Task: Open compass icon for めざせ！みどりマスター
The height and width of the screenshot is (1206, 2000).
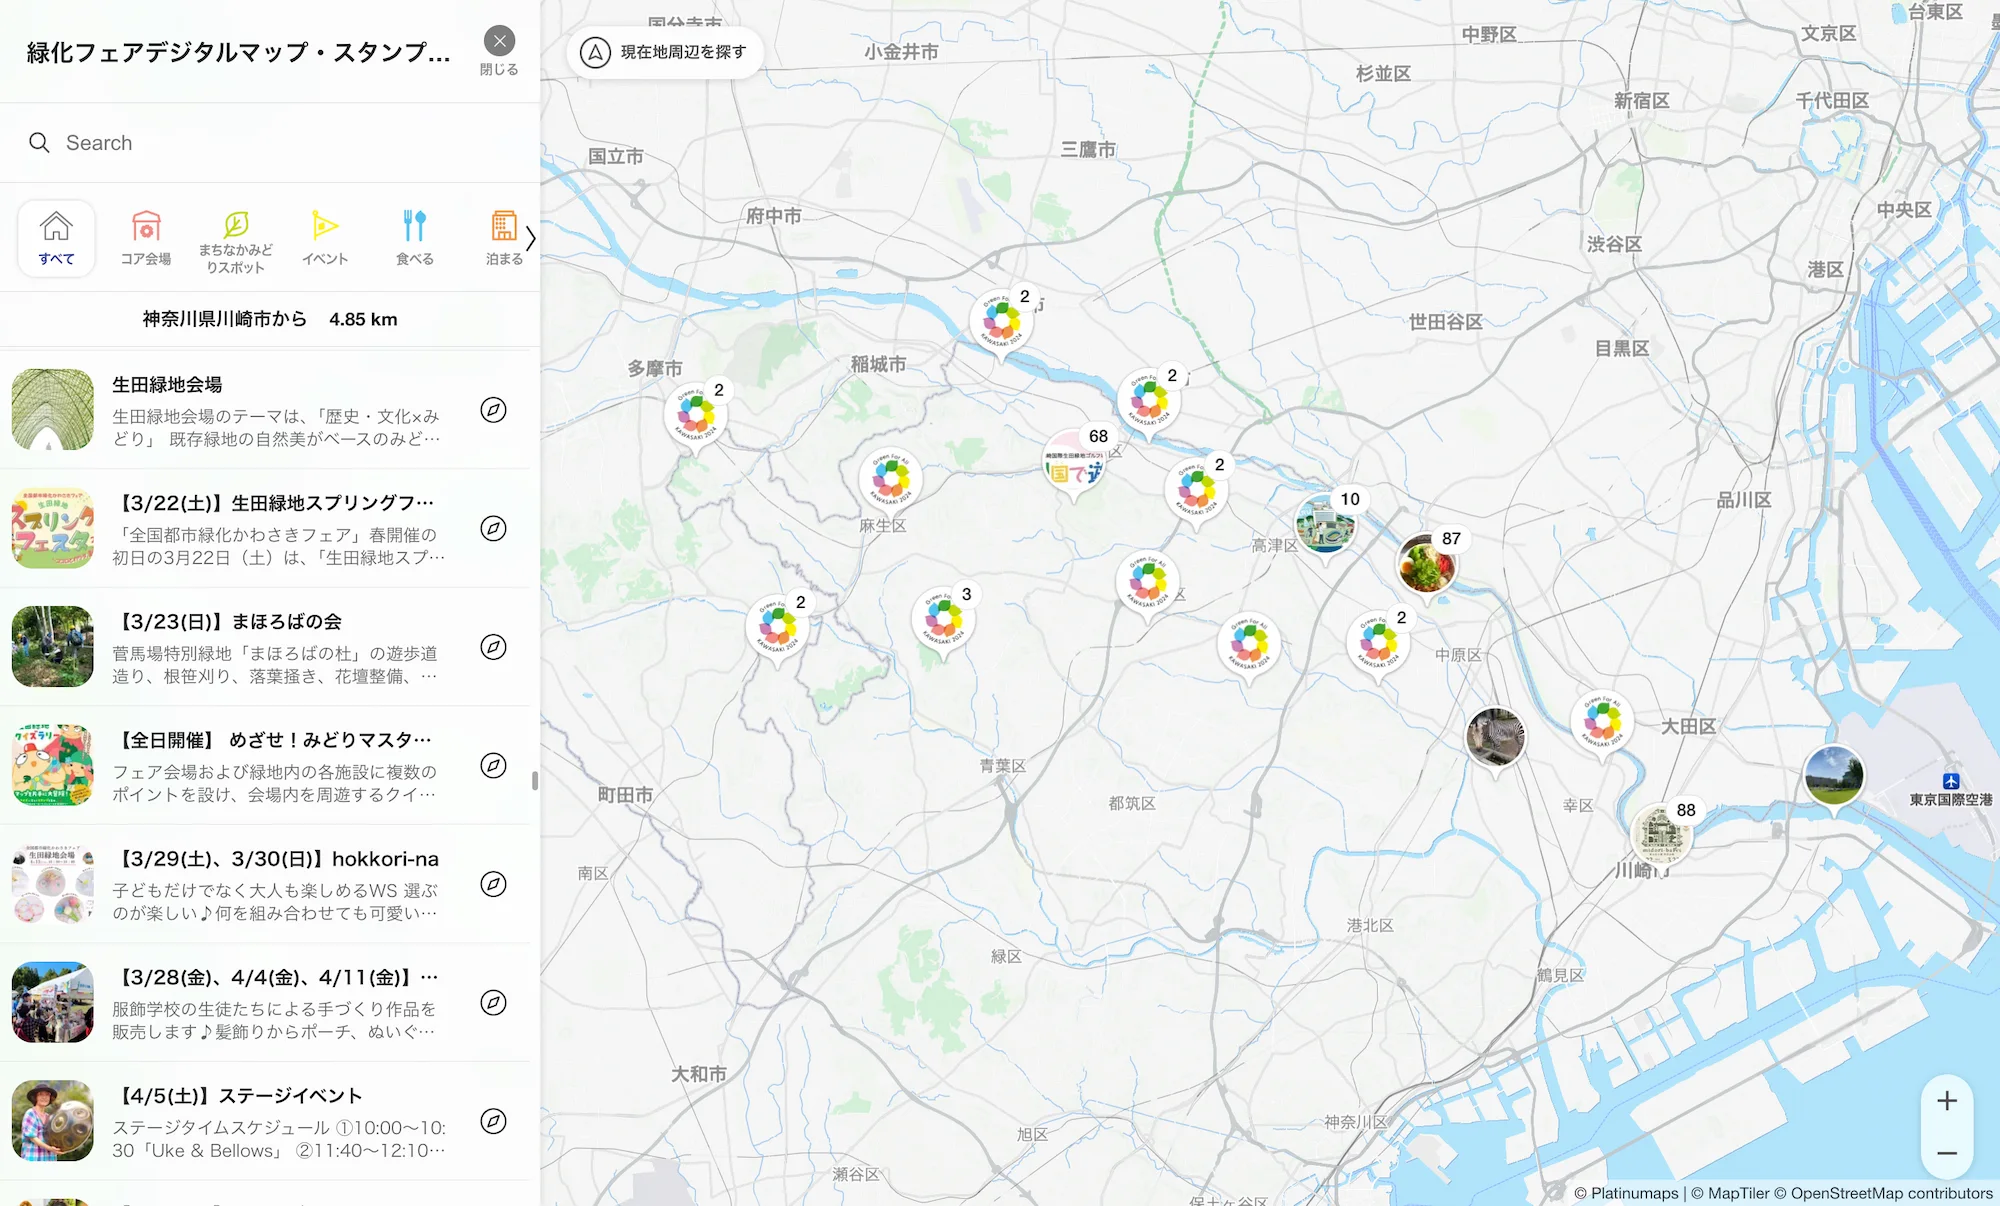Action: tap(493, 765)
